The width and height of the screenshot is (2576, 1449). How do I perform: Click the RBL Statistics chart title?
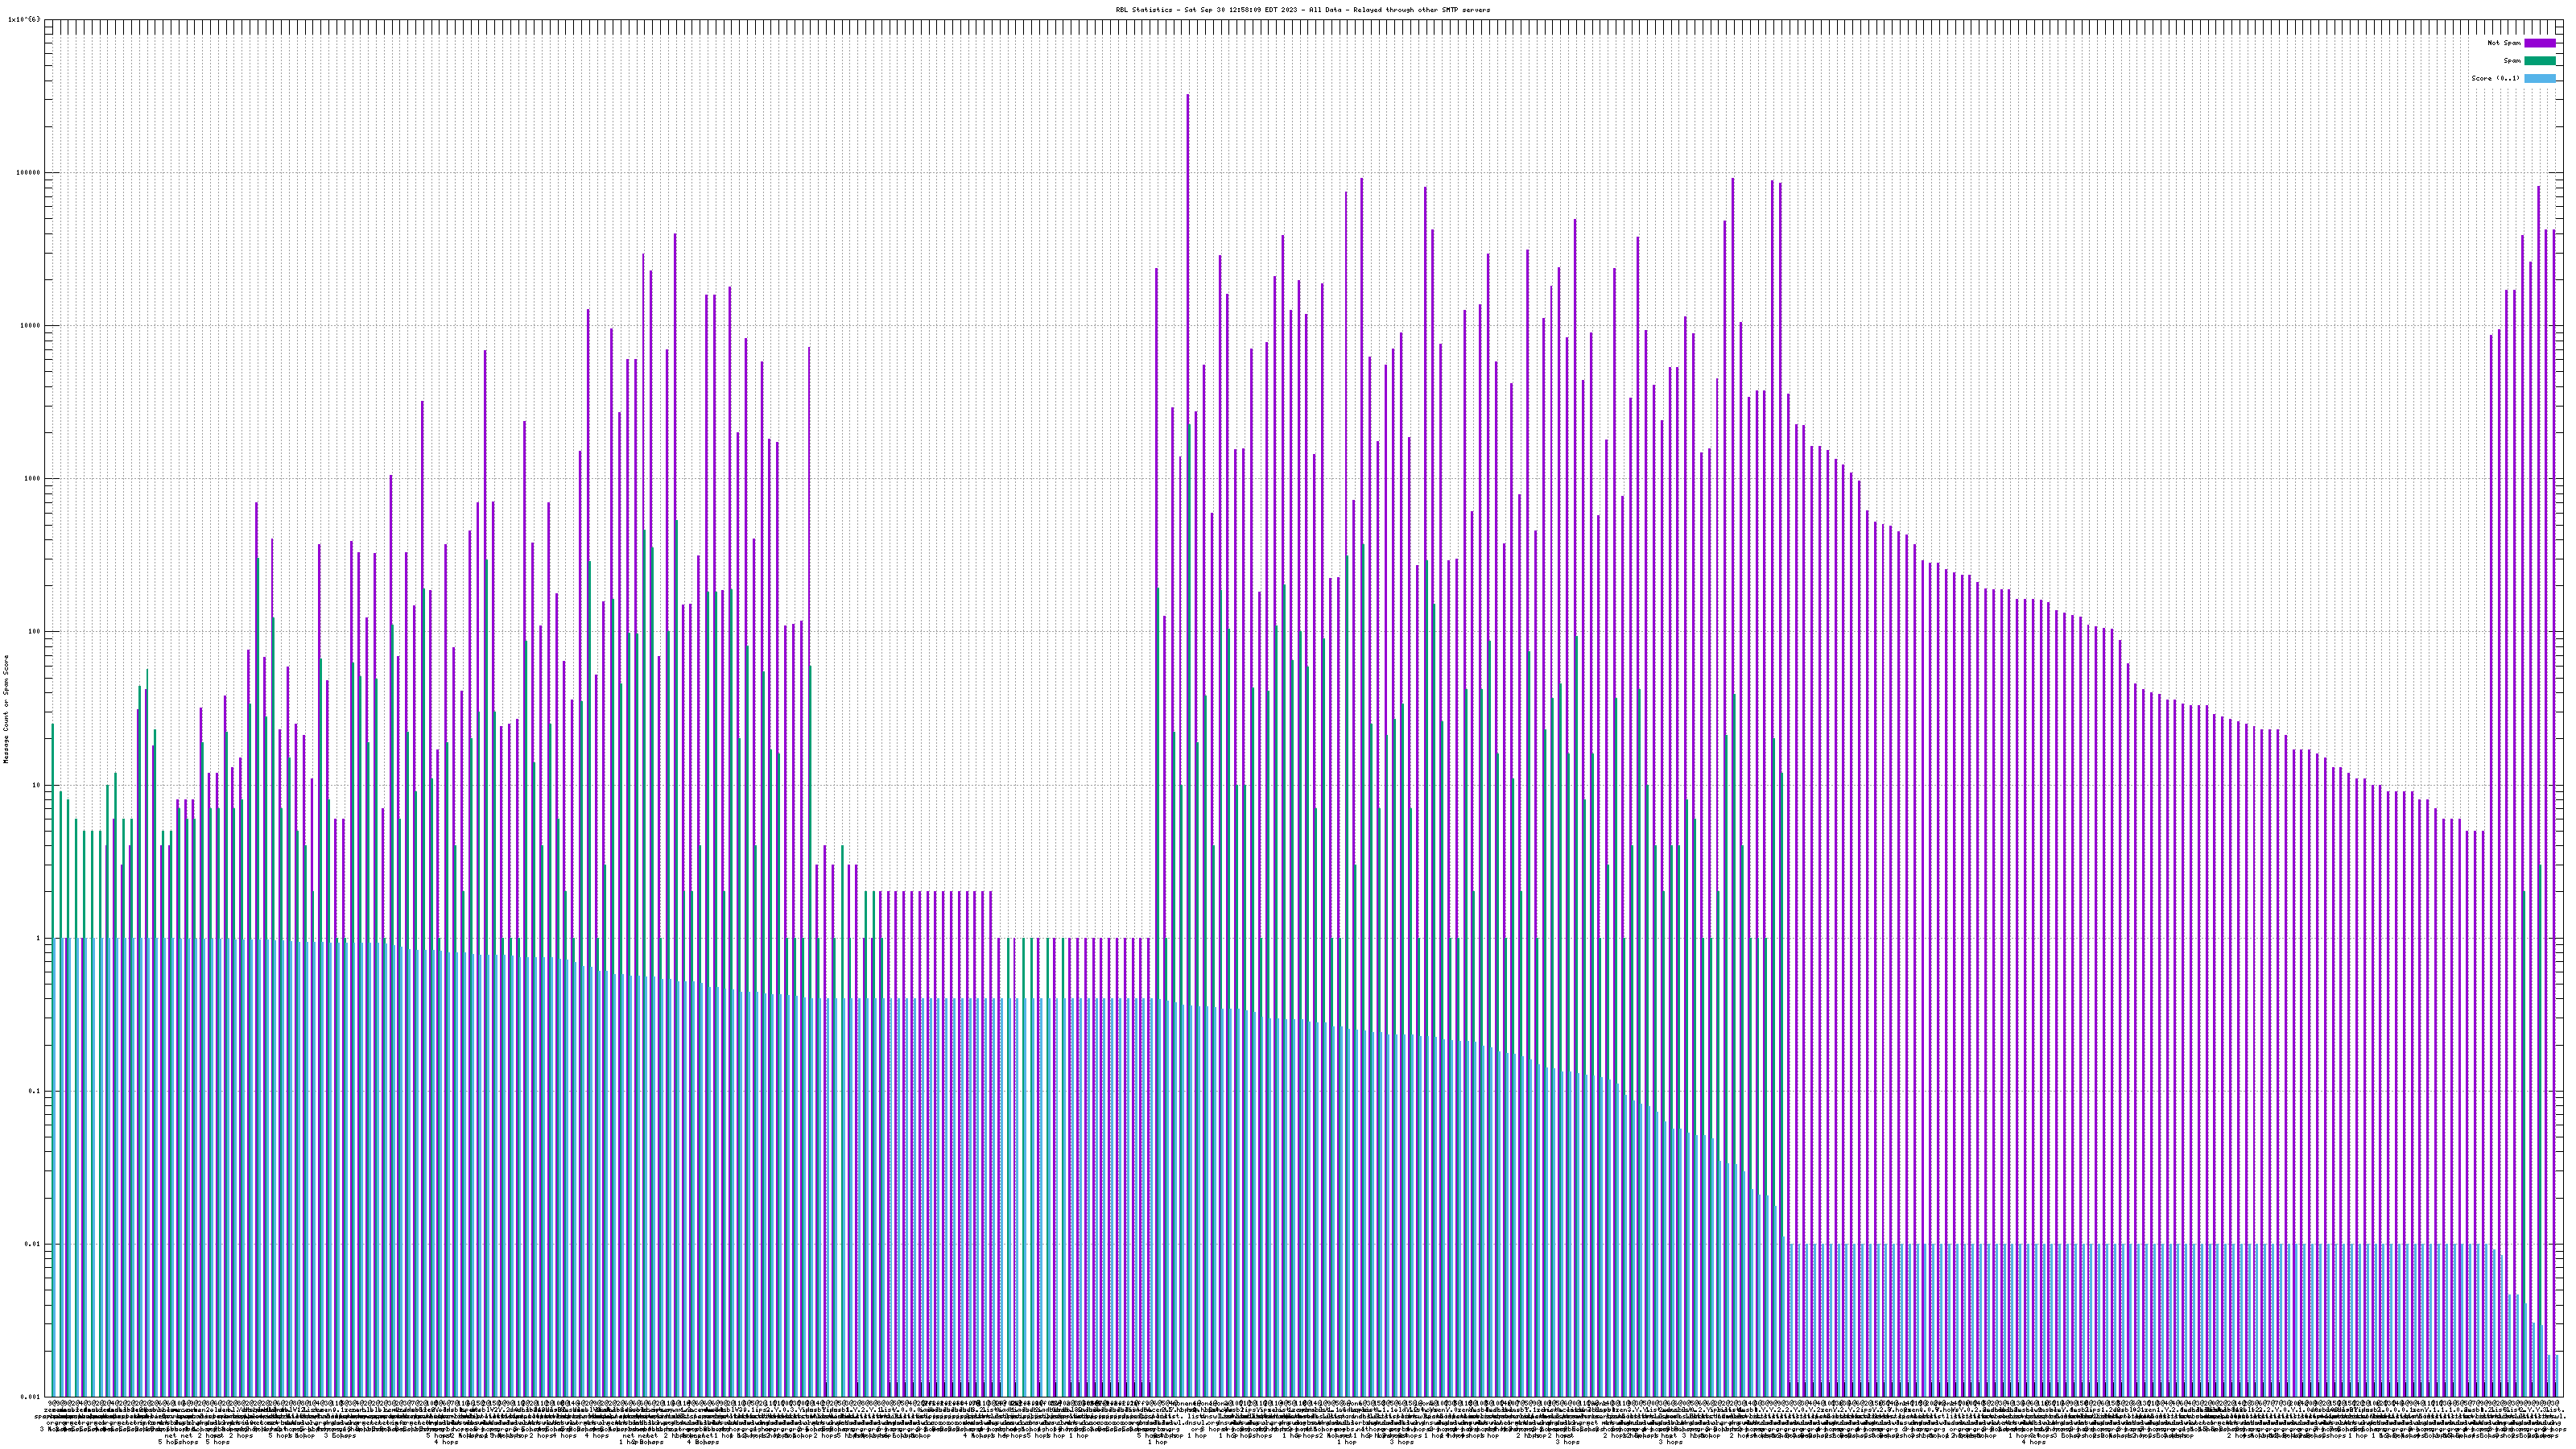click(x=1302, y=10)
